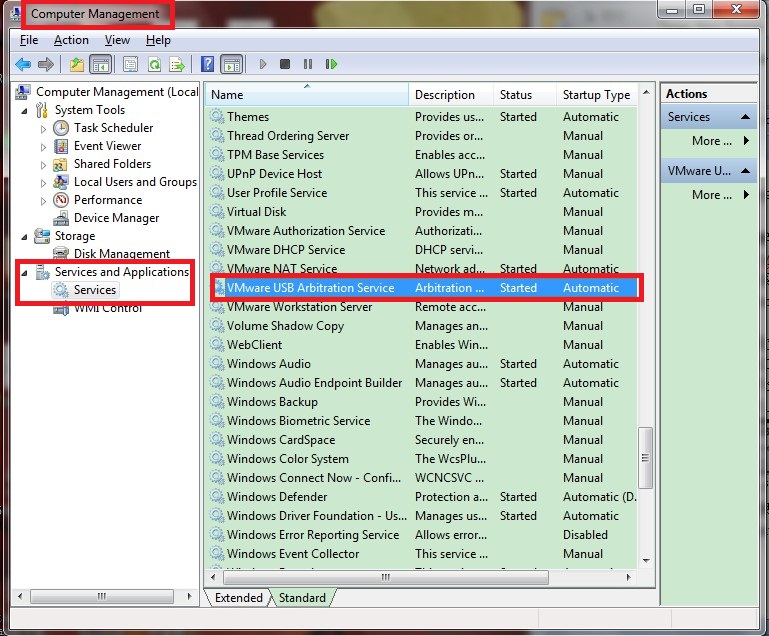Expand the Shared Folders tree node
This screenshot has width=769, height=636.
pyautogui.click(x=43, y=165)
